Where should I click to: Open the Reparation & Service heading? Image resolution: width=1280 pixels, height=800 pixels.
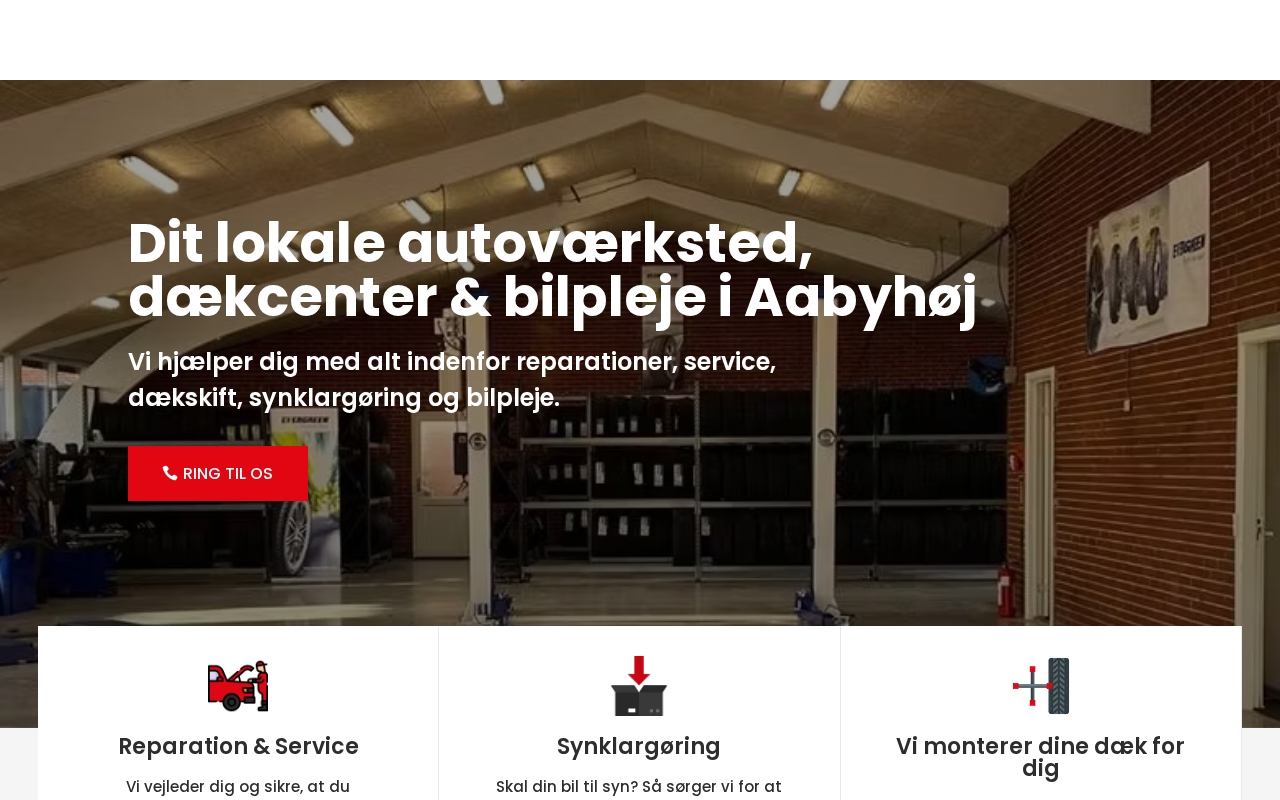(238, 746)
